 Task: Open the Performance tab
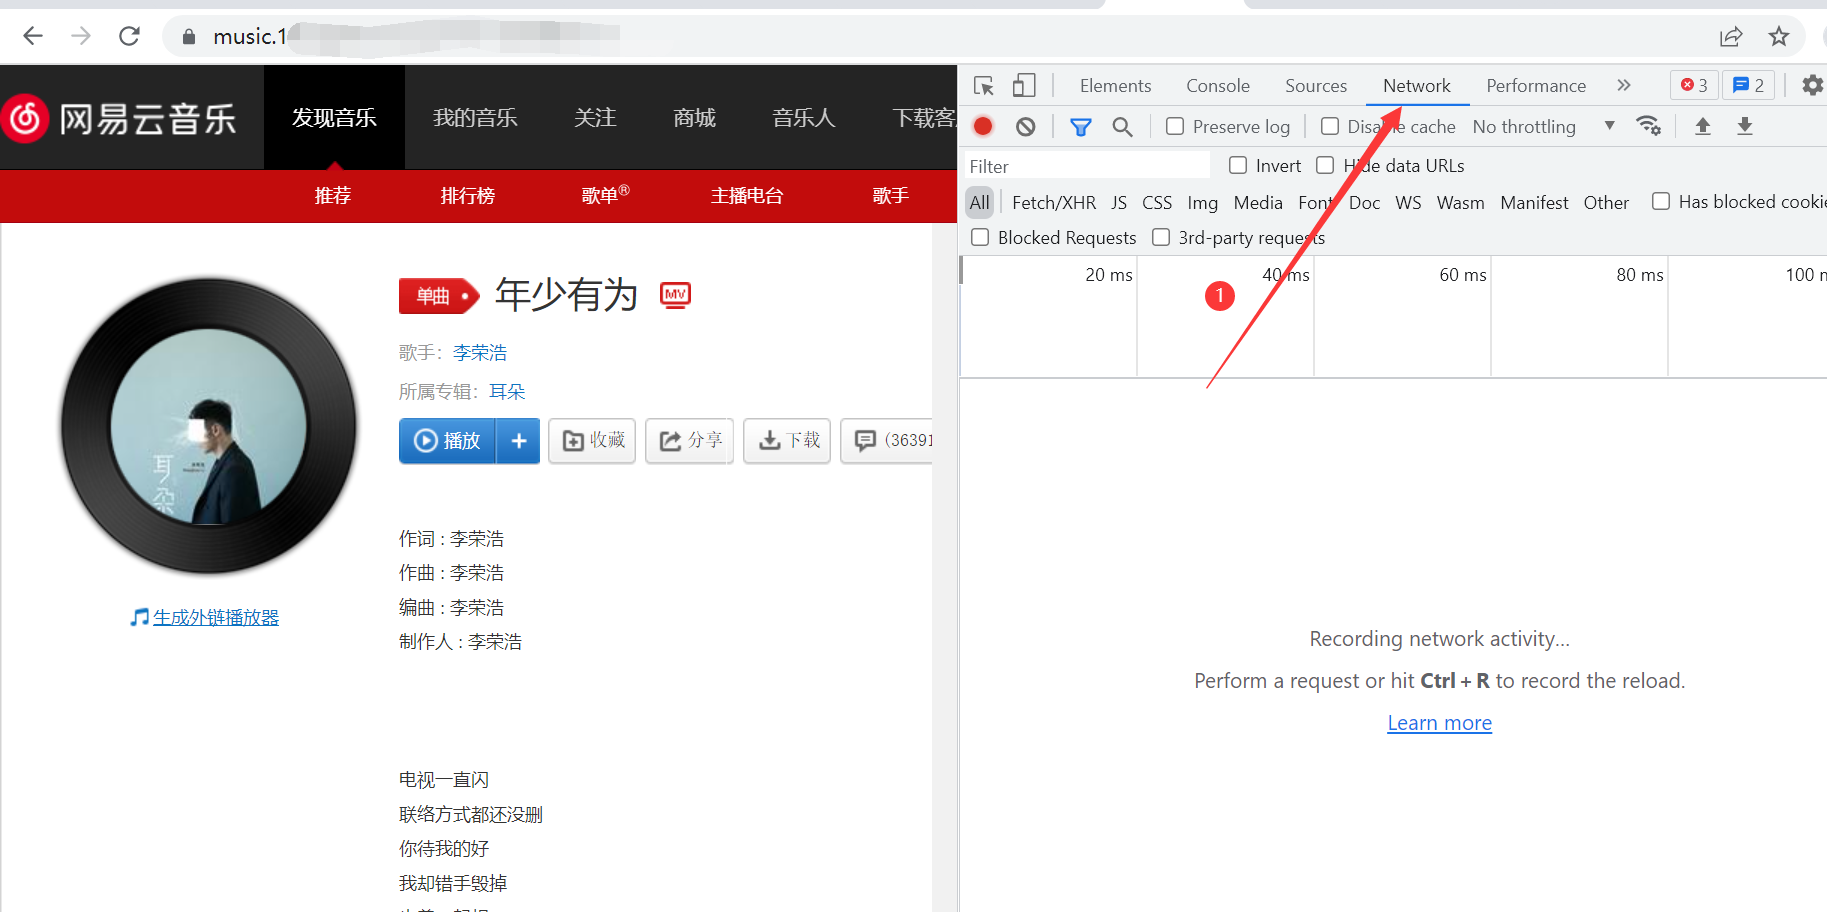click(1536, 86)
